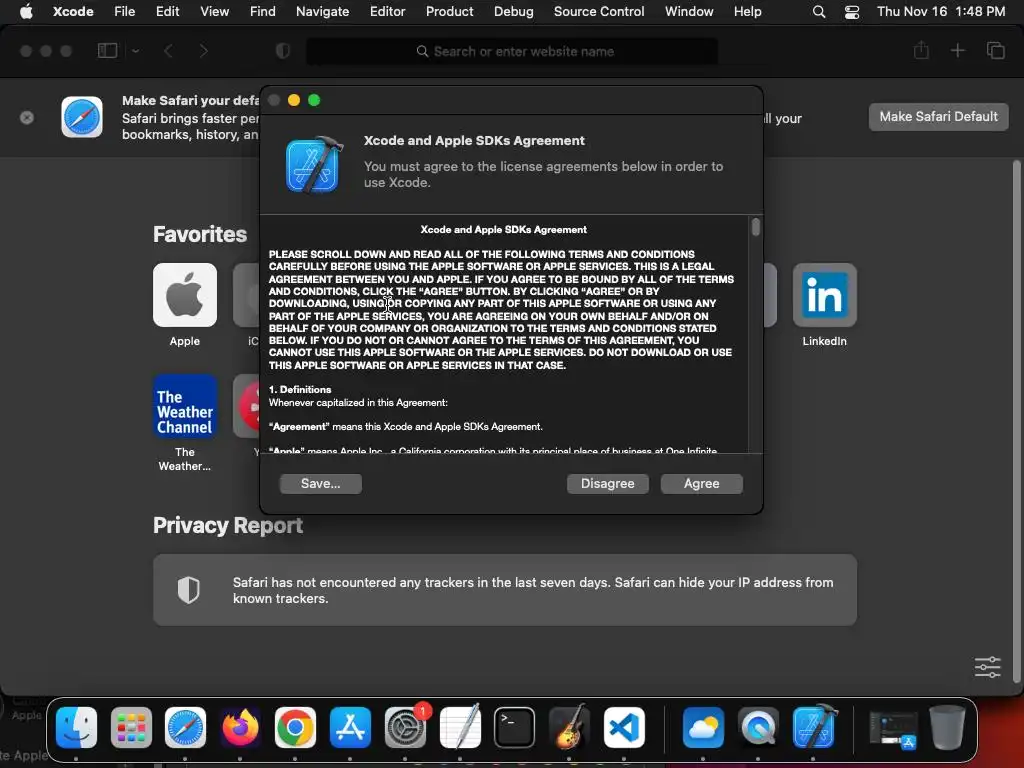Viewport: 1024px width, 768px height.
Task: Open Finder from the Dock
Action: [76, 727]
